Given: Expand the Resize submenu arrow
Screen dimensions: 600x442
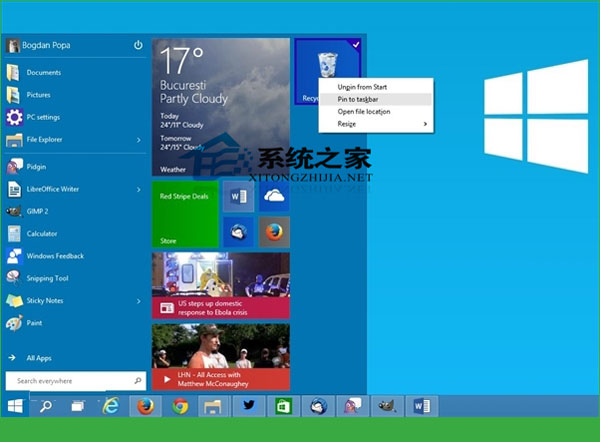Looking at the screenshot, I should (425, 124).
